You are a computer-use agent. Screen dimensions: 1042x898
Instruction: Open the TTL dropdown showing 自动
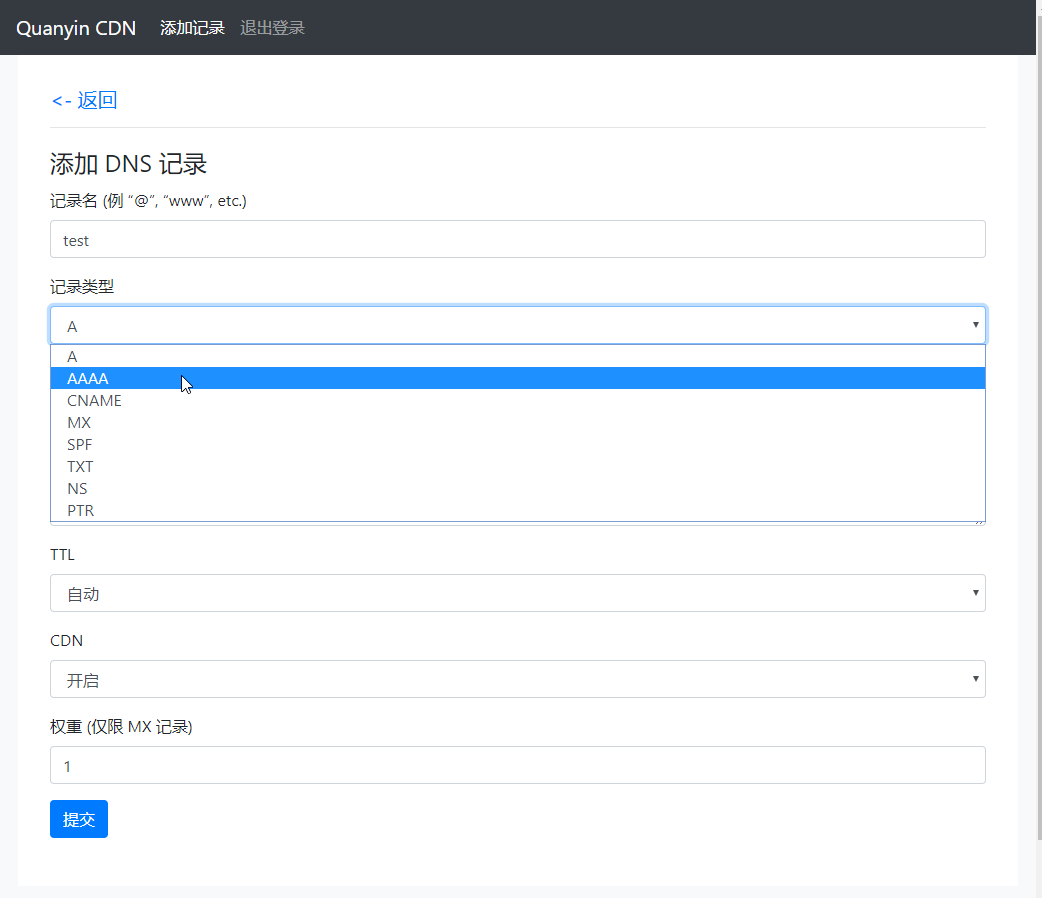coord(517,594)
